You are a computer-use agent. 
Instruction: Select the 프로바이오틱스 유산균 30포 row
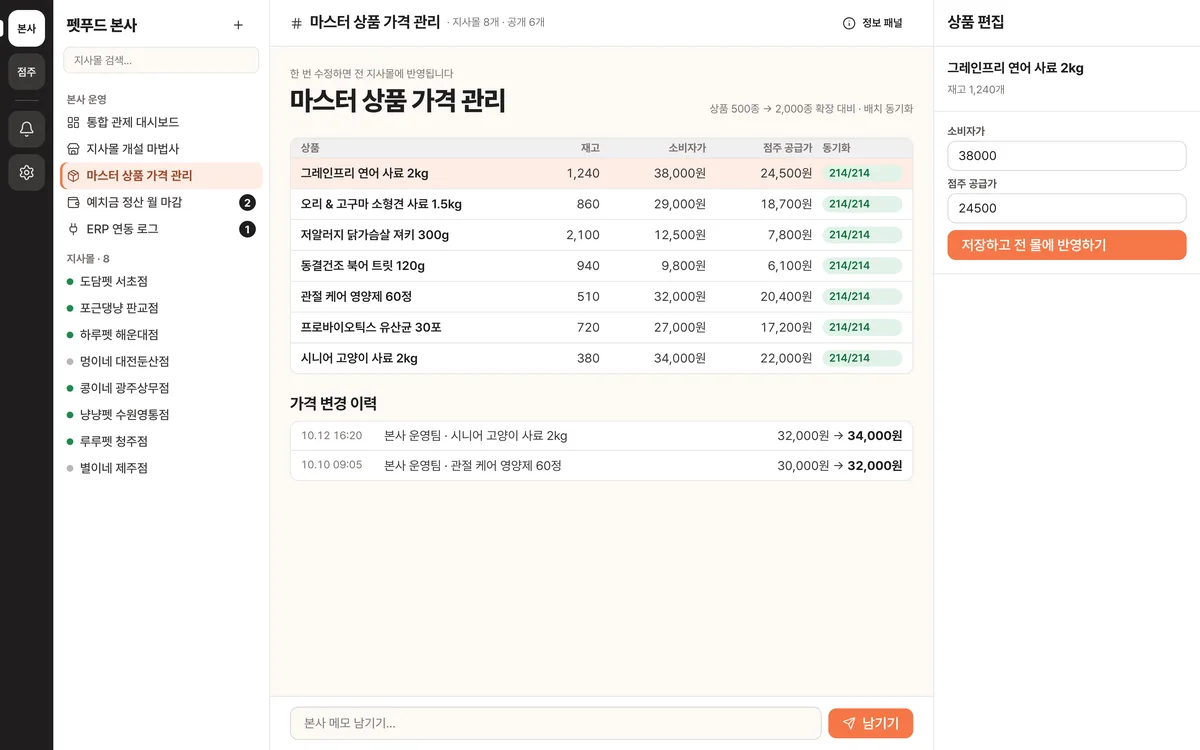[601, 327]
